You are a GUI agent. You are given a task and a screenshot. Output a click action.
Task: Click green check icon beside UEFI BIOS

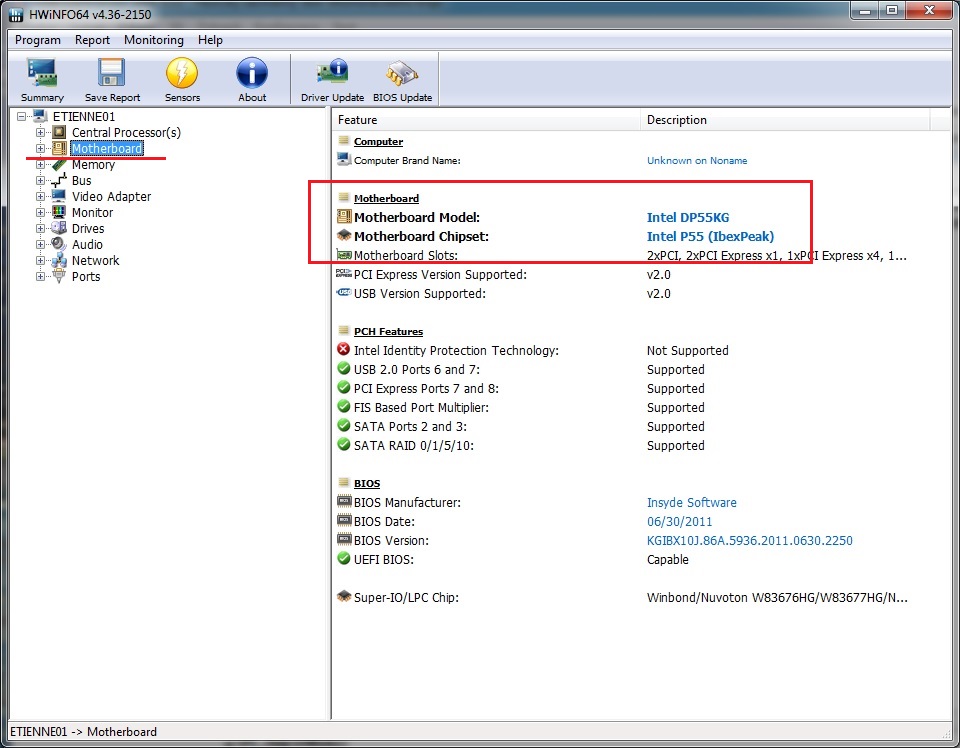click(343, 558)
